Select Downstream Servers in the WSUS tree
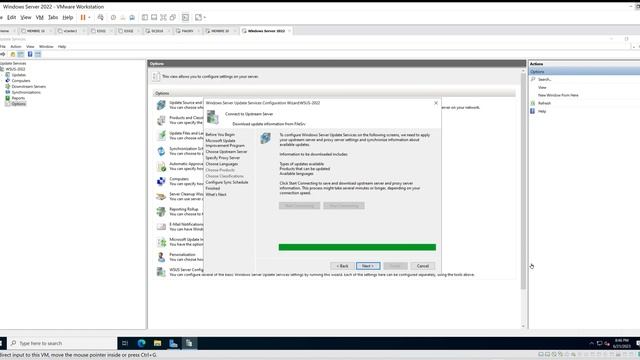This screenshot has width=640, height=360. point(29,87)
